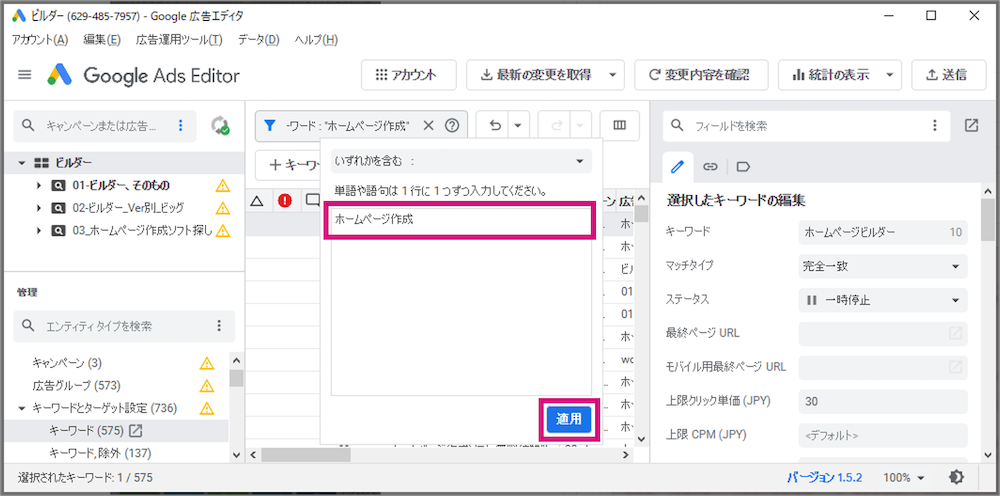Open the マッチタイプ 完全一致 dropdown

(x=883, y=266)
